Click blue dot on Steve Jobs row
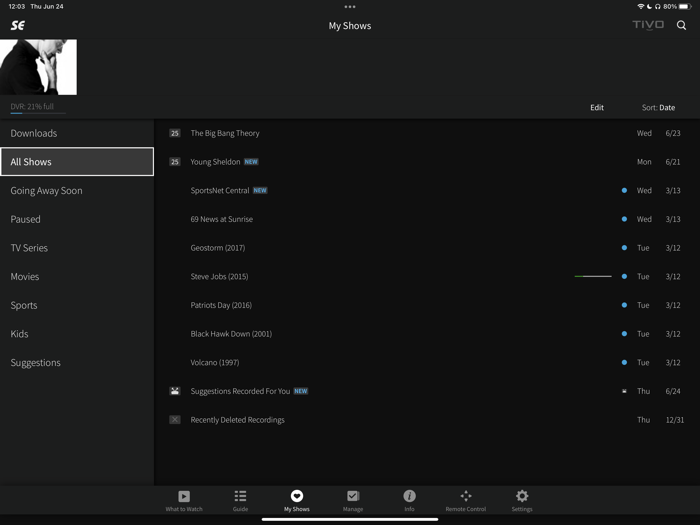The width and height of the screenshot is (700, 525). click(x=624, y=276)
